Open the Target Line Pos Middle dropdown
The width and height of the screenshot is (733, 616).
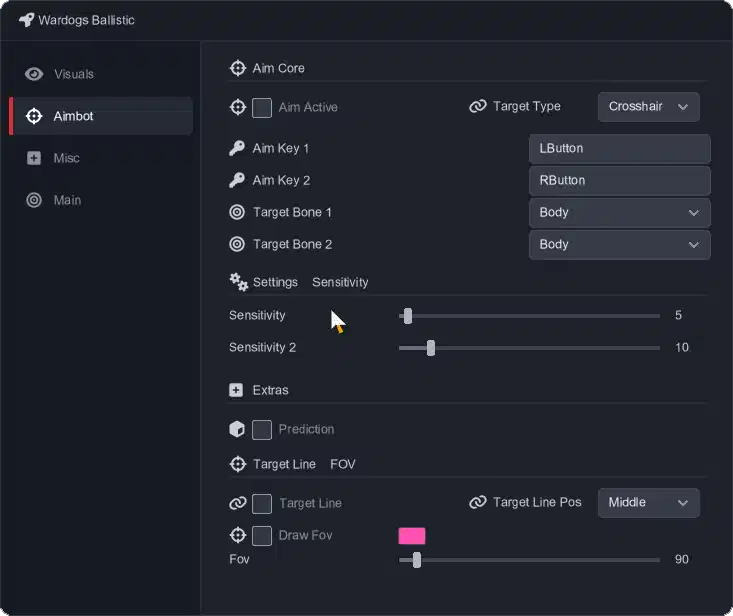[x=648, y=502]
